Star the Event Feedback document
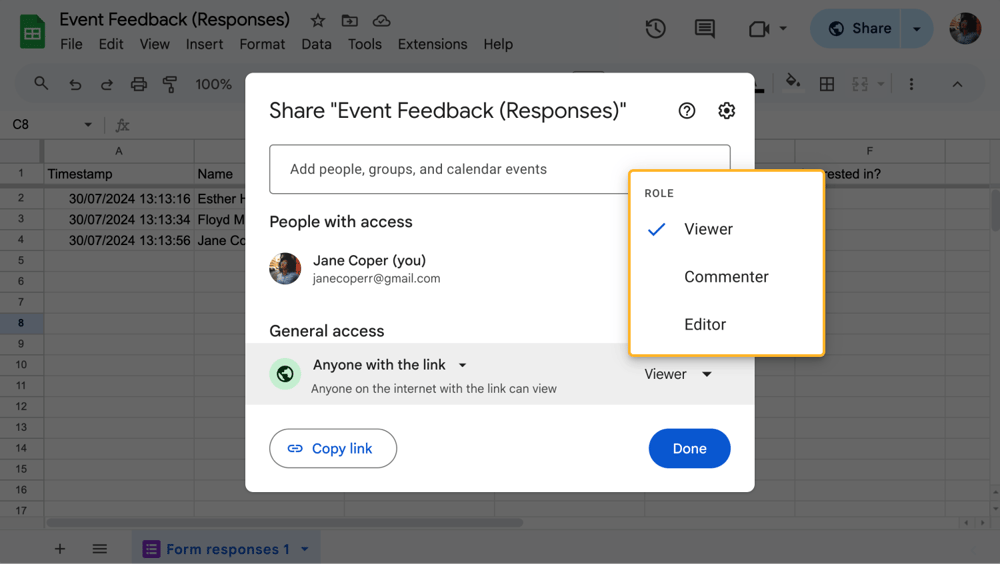Image resolution: width=1000 pixels, height=564 pixels. (x=317, y=21)
